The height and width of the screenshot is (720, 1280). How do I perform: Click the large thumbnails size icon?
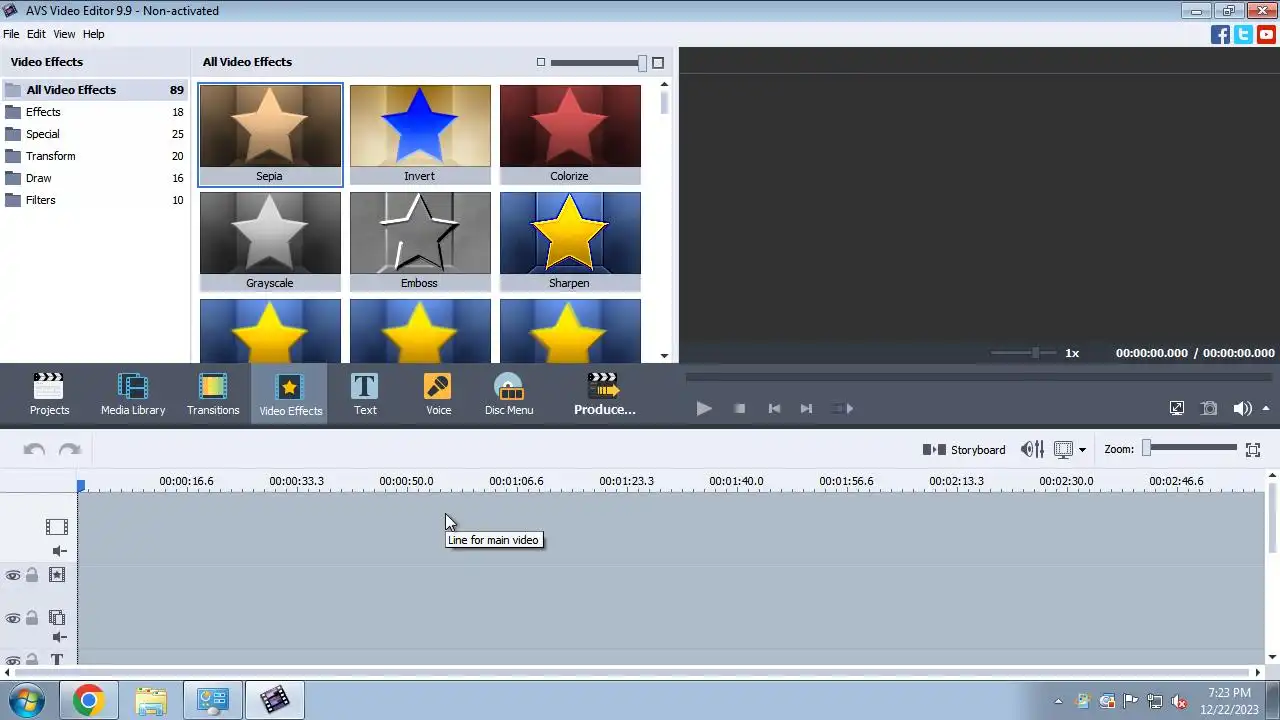[658, 62]
